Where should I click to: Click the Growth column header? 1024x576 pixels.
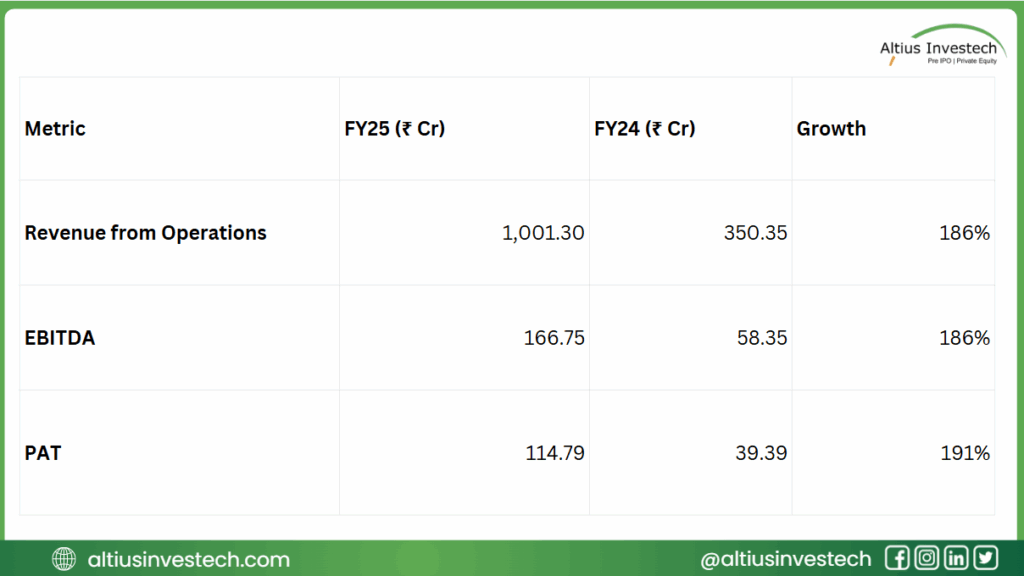pyautogui.click(x=831, y=129)
